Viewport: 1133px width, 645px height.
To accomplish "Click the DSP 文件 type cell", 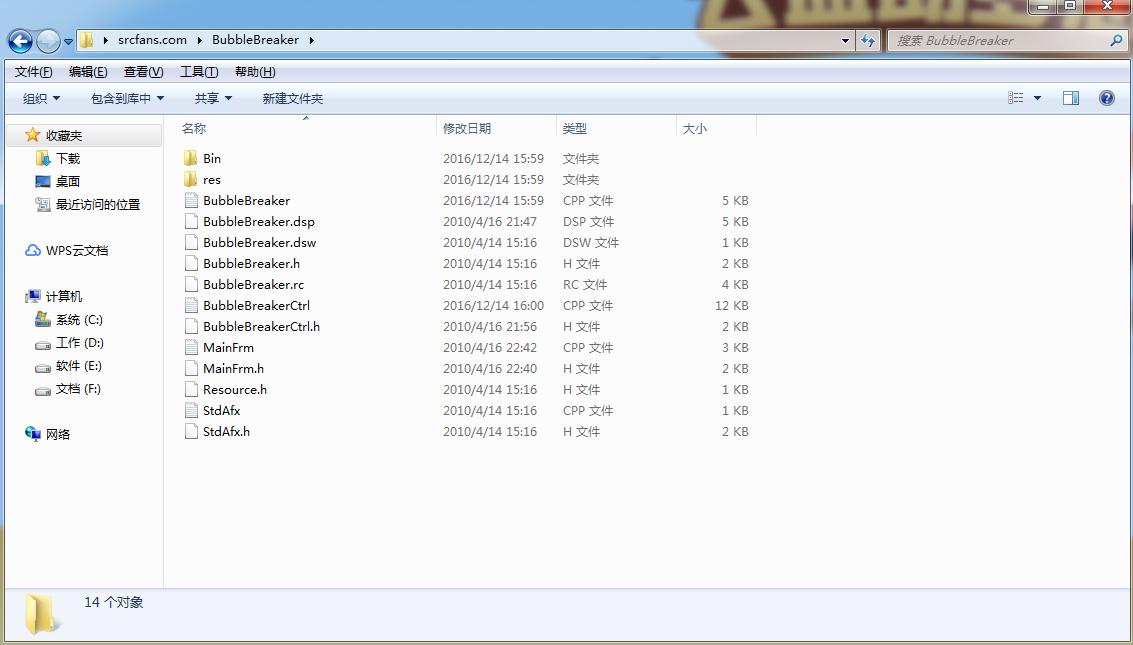I will tap(588, 222).
